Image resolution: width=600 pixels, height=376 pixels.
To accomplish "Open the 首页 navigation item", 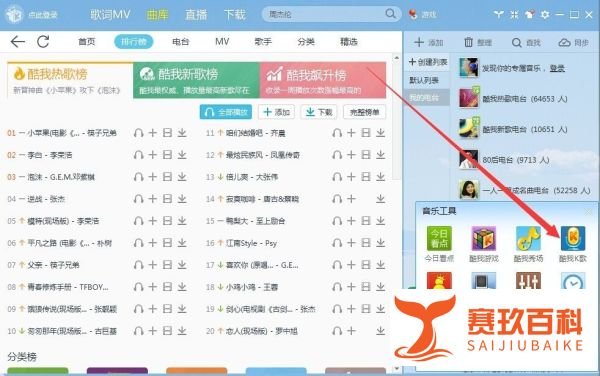I will point(86,42).
